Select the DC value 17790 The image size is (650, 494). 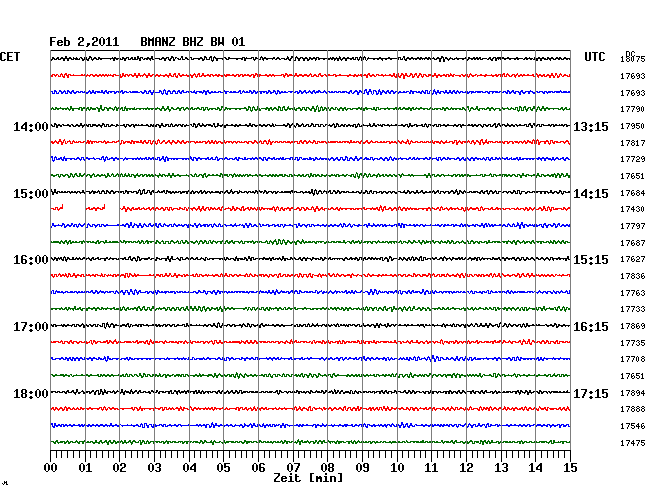[633, 109]
